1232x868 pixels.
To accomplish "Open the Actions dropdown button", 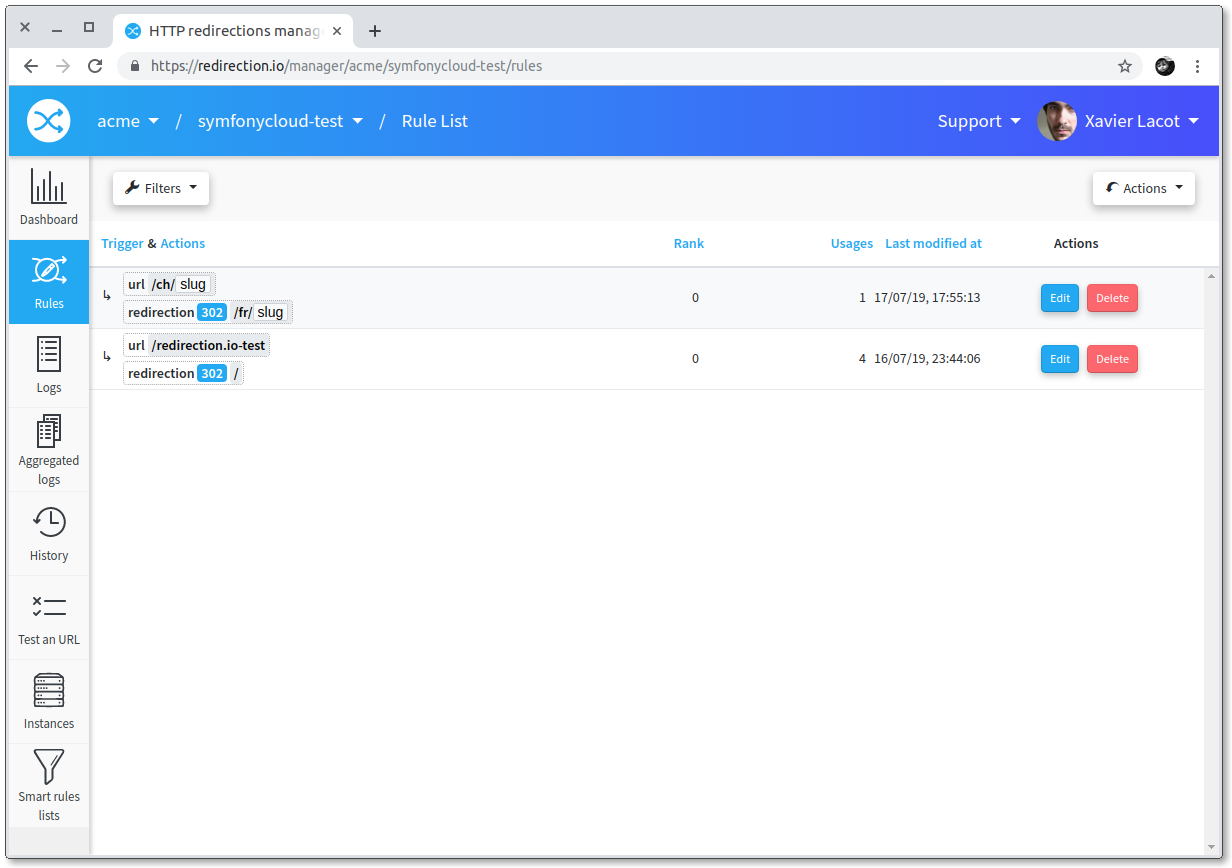I will [x=1144, y=188].
